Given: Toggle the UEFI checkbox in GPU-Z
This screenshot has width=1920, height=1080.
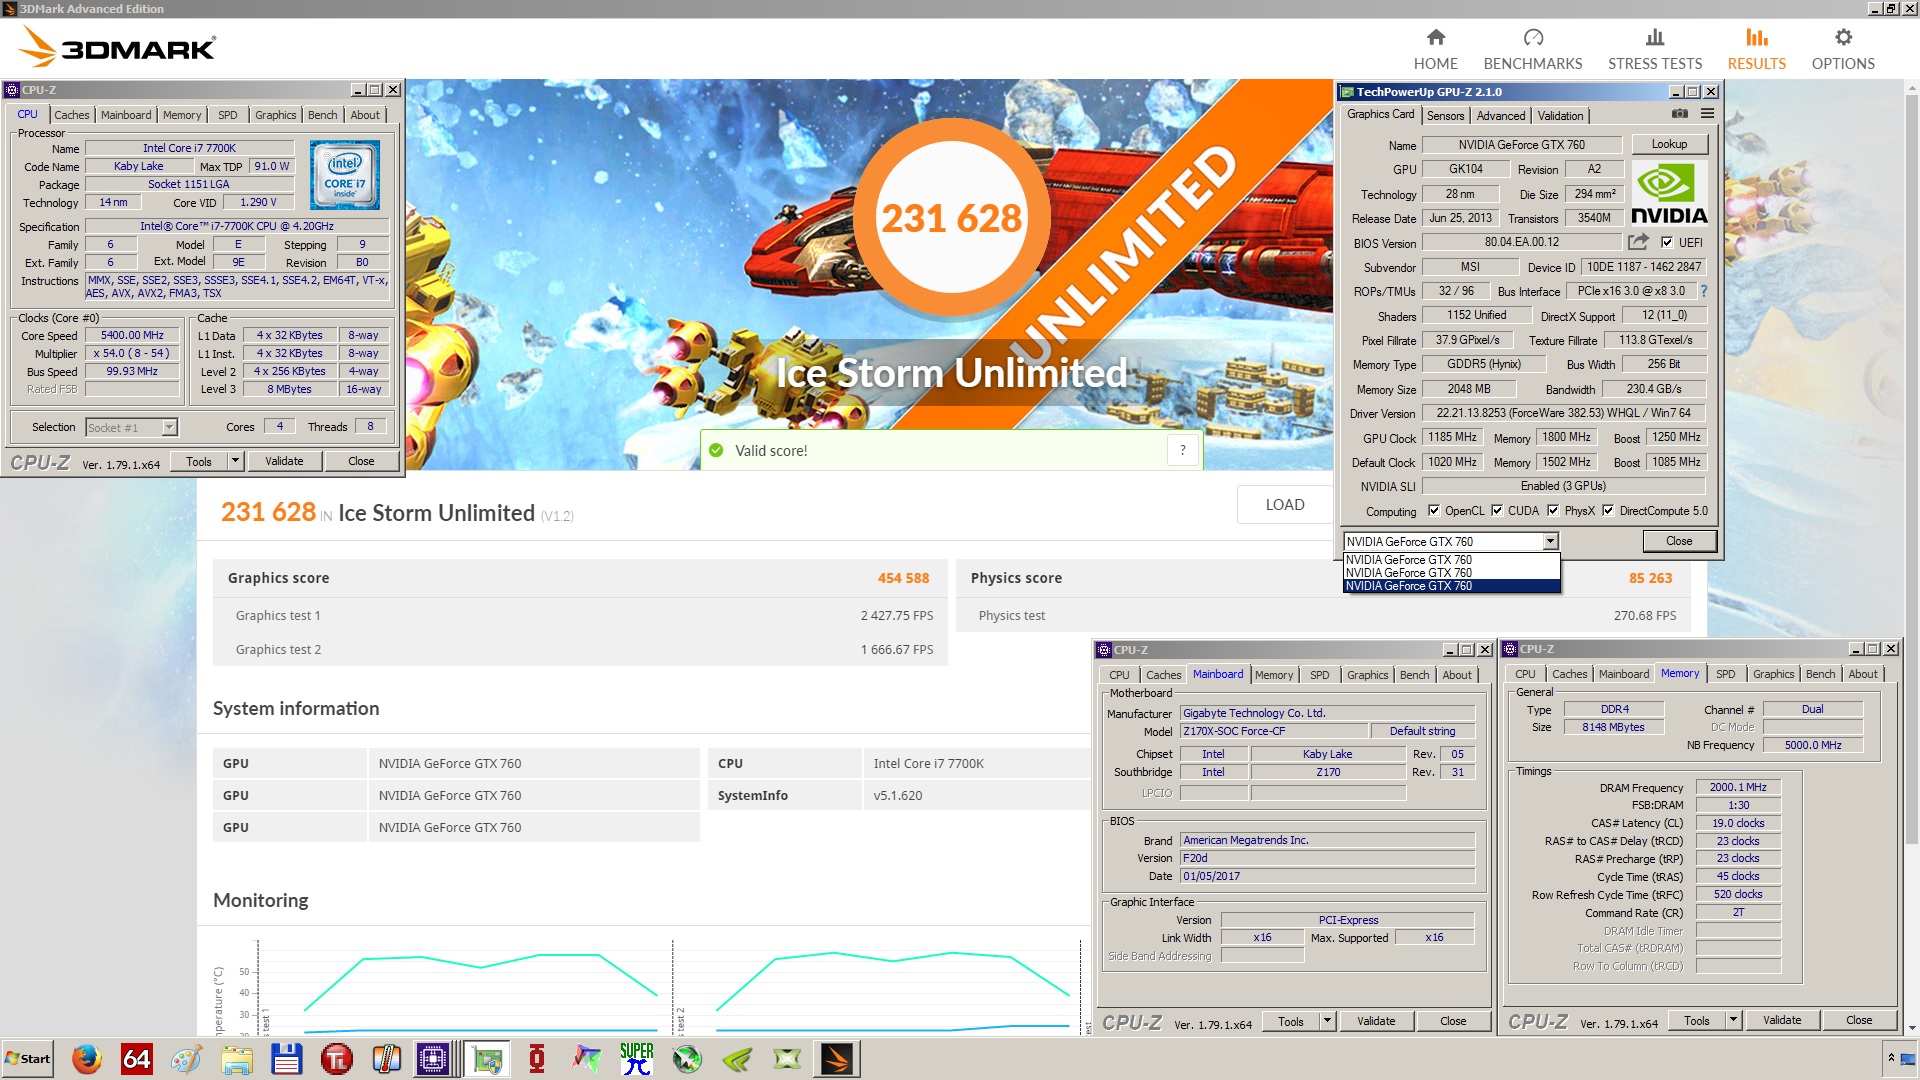Looking at the screenshot, I should pyautogui.click(x=1667, y=242).
